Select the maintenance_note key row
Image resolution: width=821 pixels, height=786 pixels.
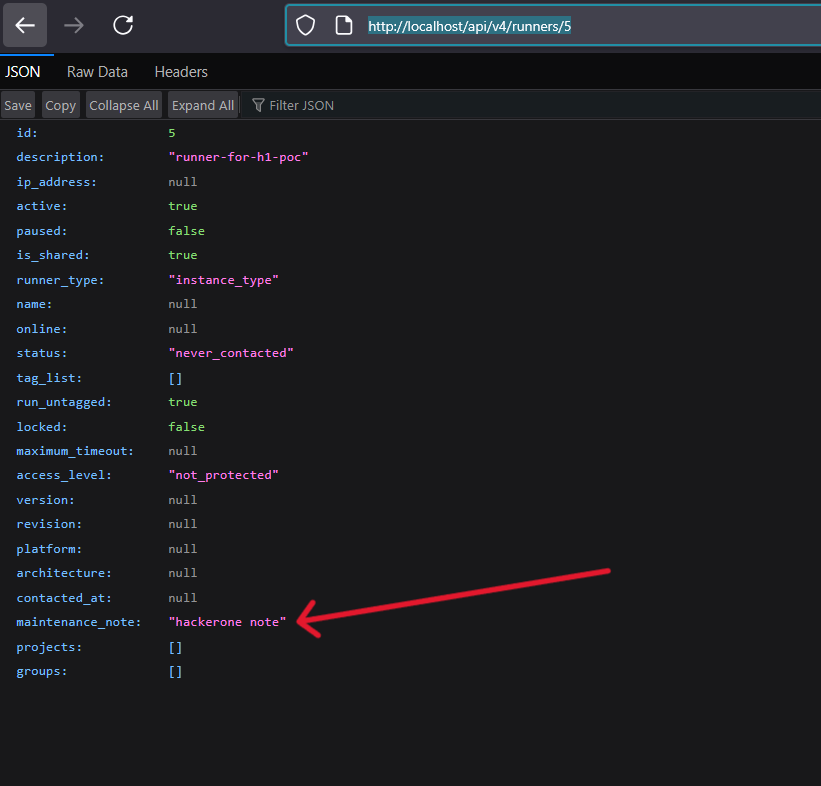click(x=78, y=622)
